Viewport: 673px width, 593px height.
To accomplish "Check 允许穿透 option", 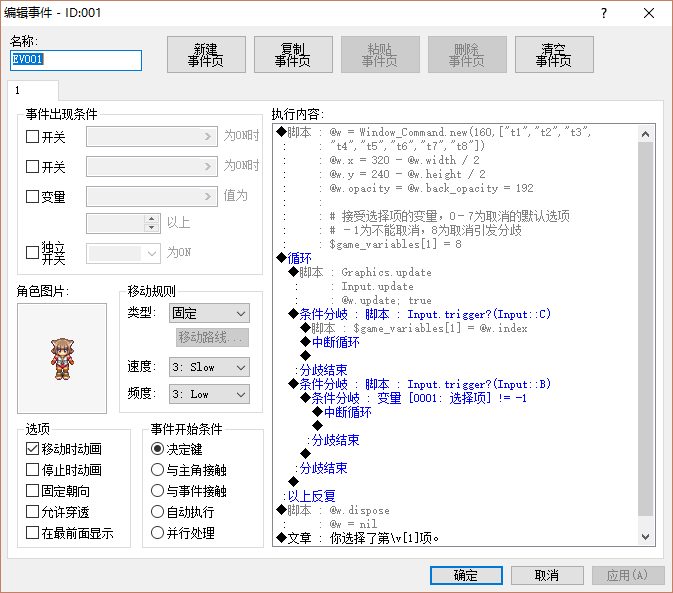I will (33, 512).
